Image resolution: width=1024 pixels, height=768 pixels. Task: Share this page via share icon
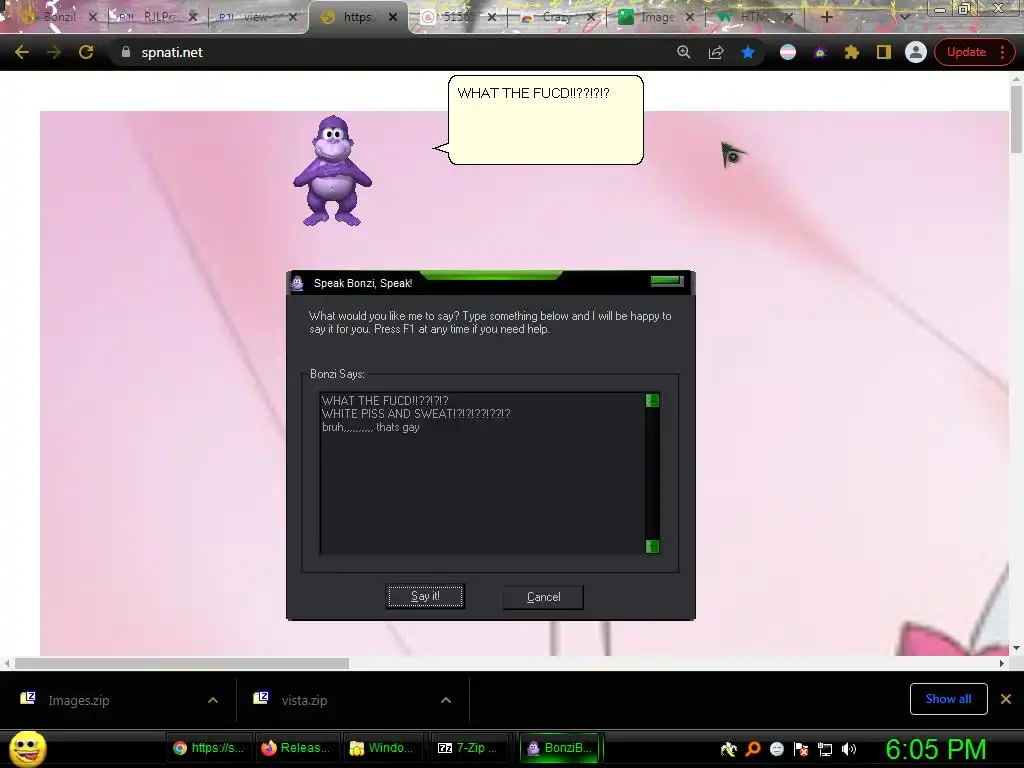click(x=716, y=52)
